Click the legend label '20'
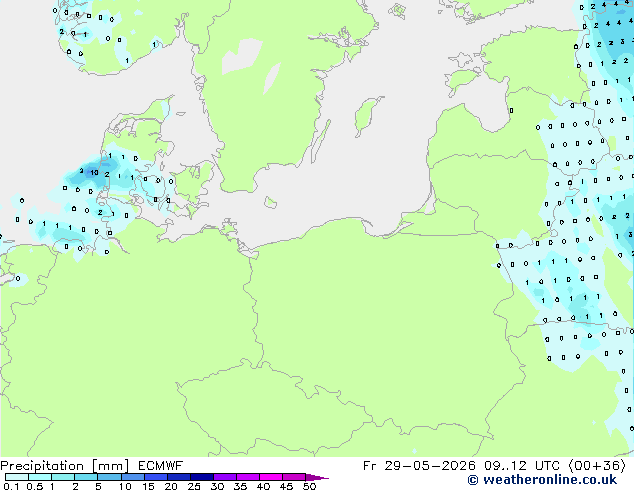The height and width of the screenshot is (490, 634). point(171,486)
